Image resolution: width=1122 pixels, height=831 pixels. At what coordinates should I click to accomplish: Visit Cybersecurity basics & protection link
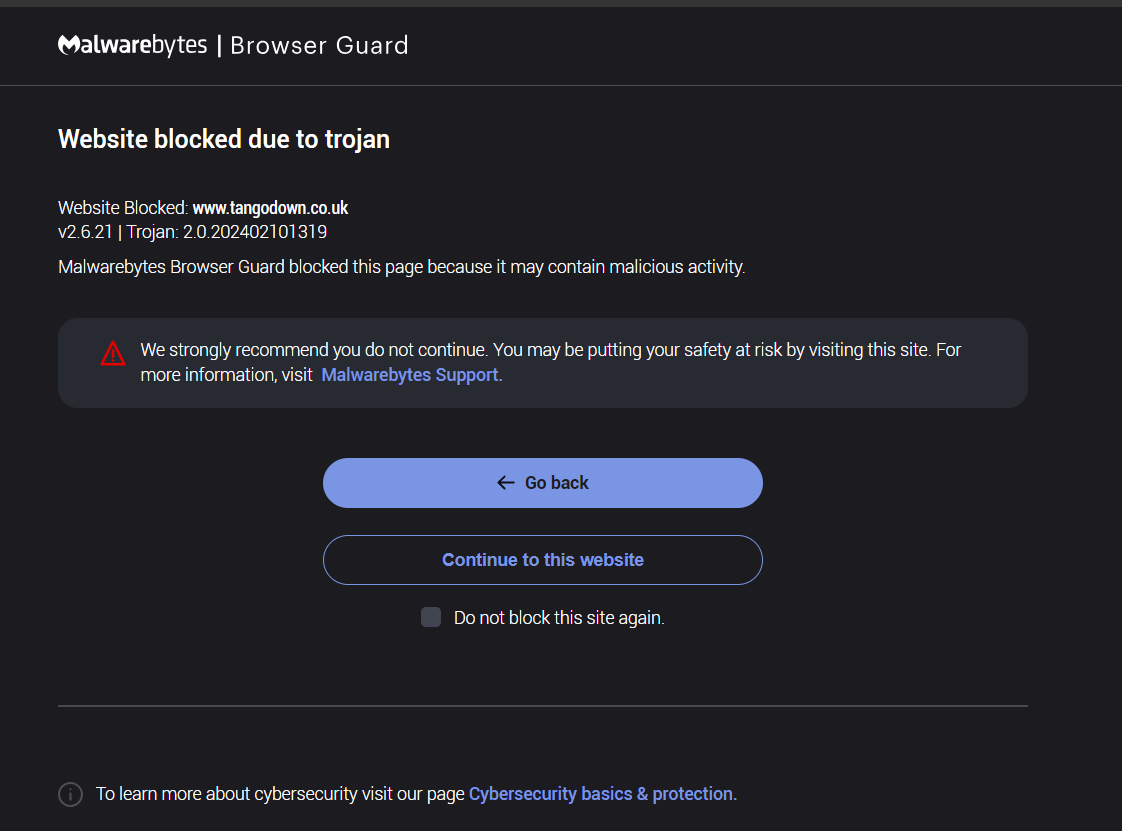(x=602, y=794)
